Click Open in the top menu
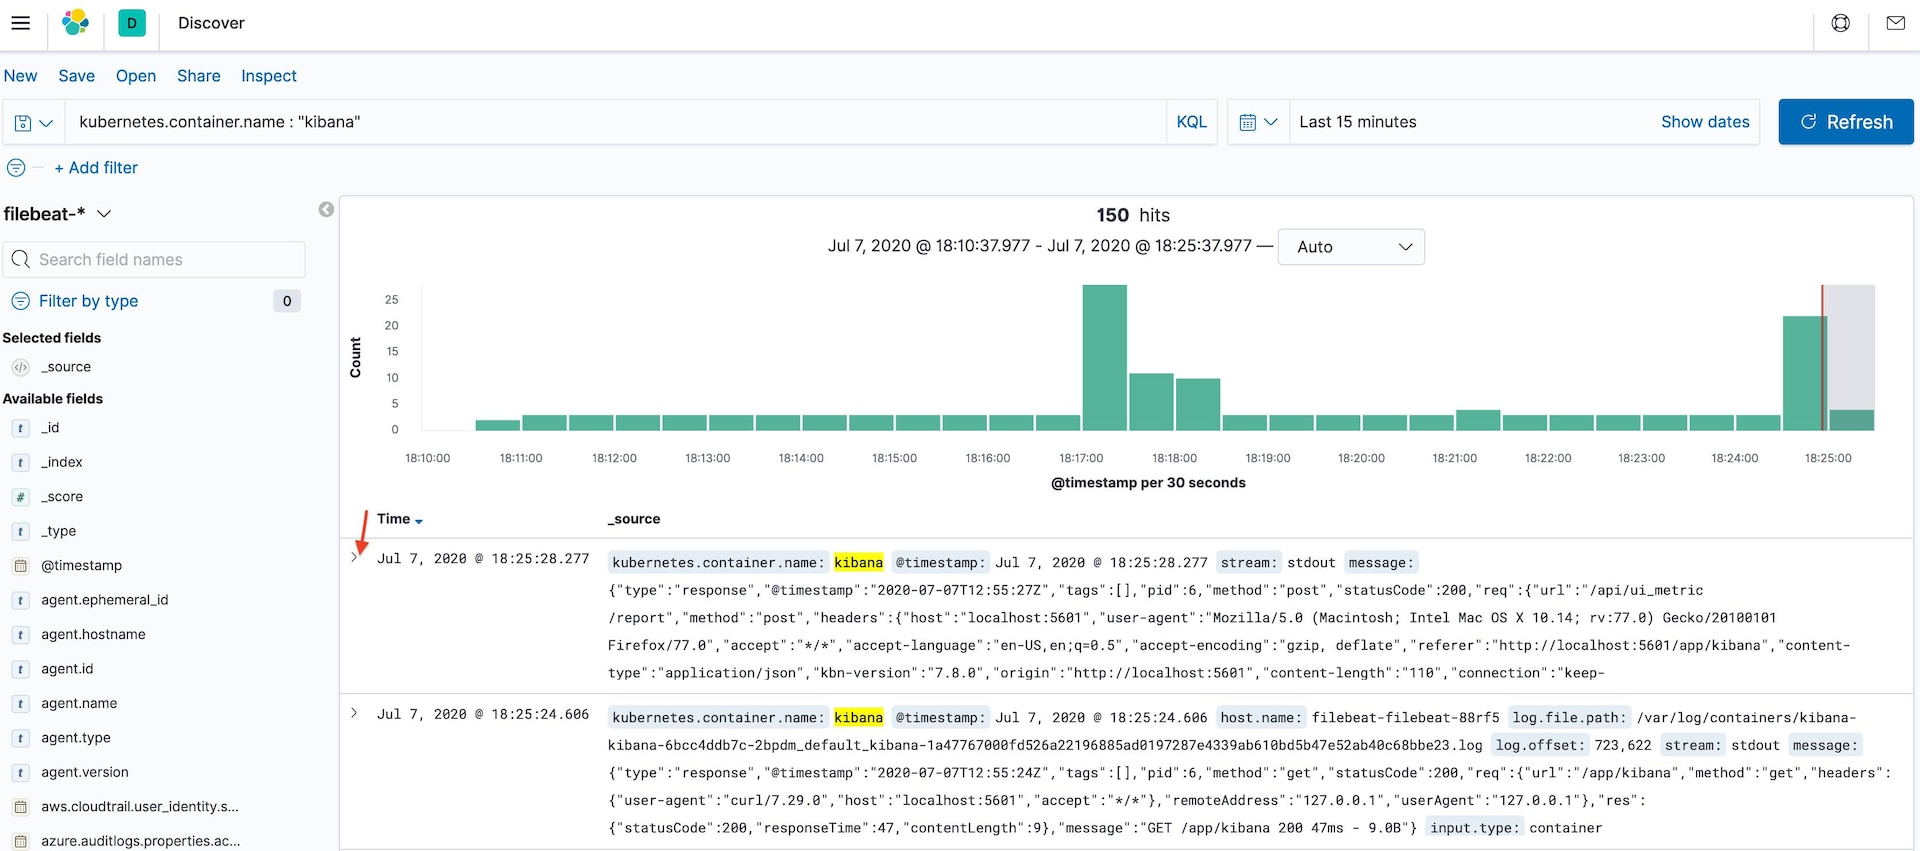The height and width of the screenshot is (851, 1920). pyautogui.click(x=136, y=76)
